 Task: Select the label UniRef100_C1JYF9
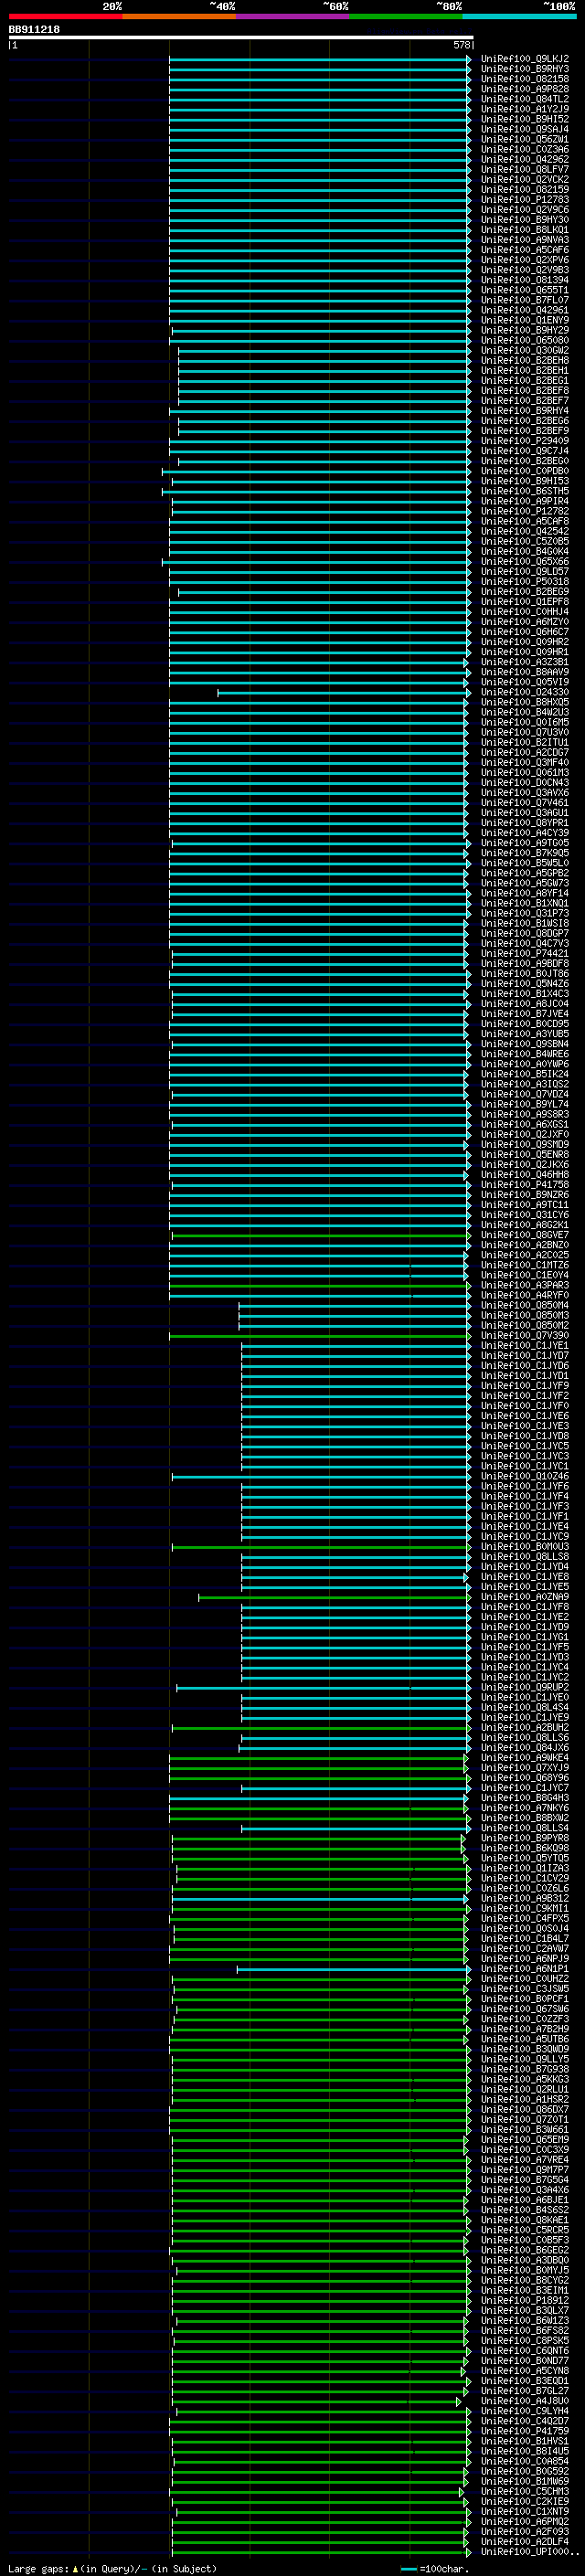pos(525,1386)
